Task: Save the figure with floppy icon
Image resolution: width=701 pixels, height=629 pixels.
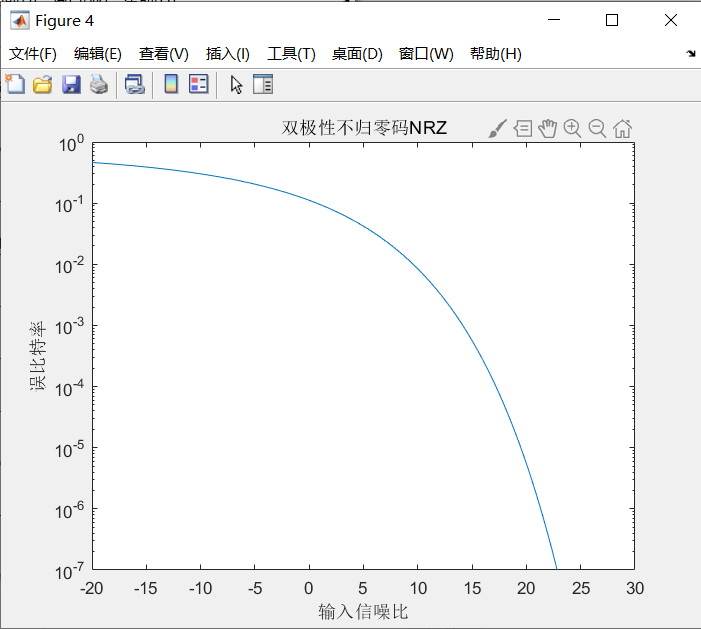Action: pos(71,84)
